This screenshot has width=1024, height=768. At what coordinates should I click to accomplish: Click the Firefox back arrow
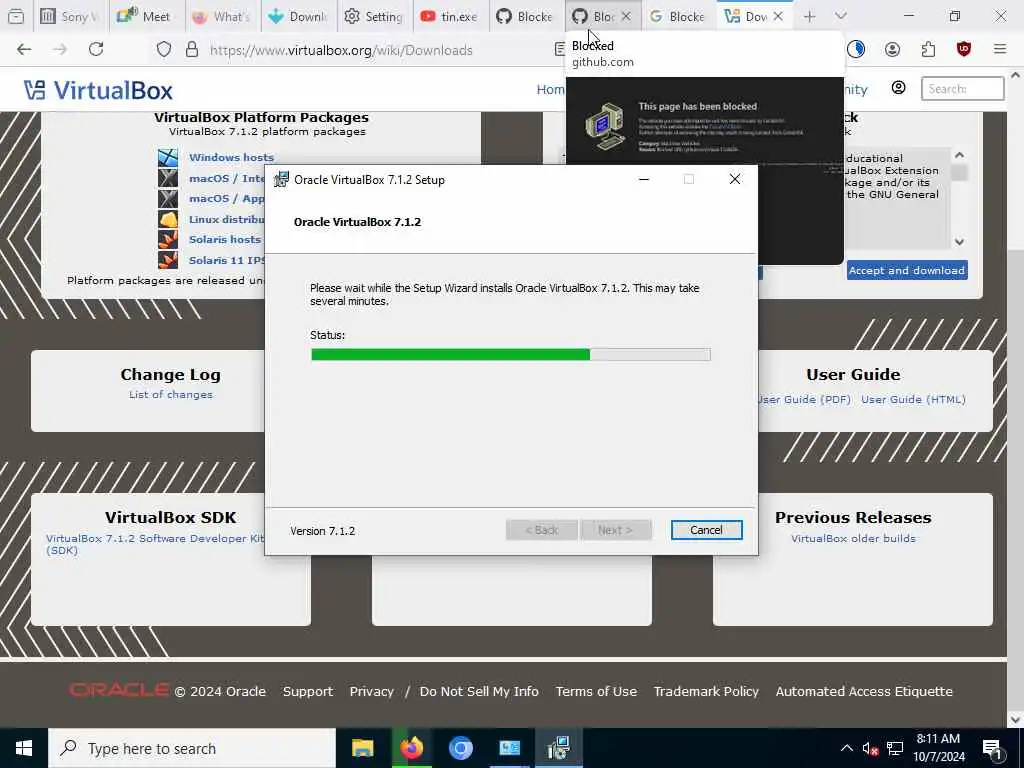pos(24,50)
